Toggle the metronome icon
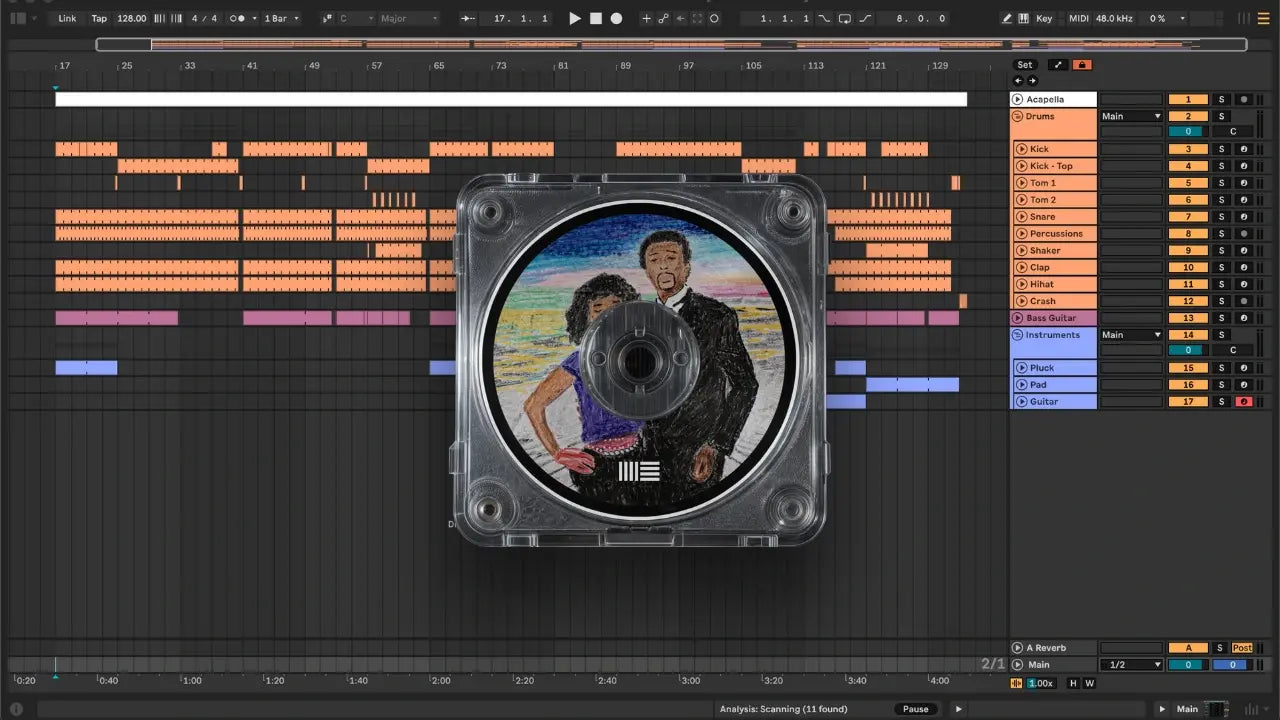Screen dimensions: 1280x720 (239, 18)
